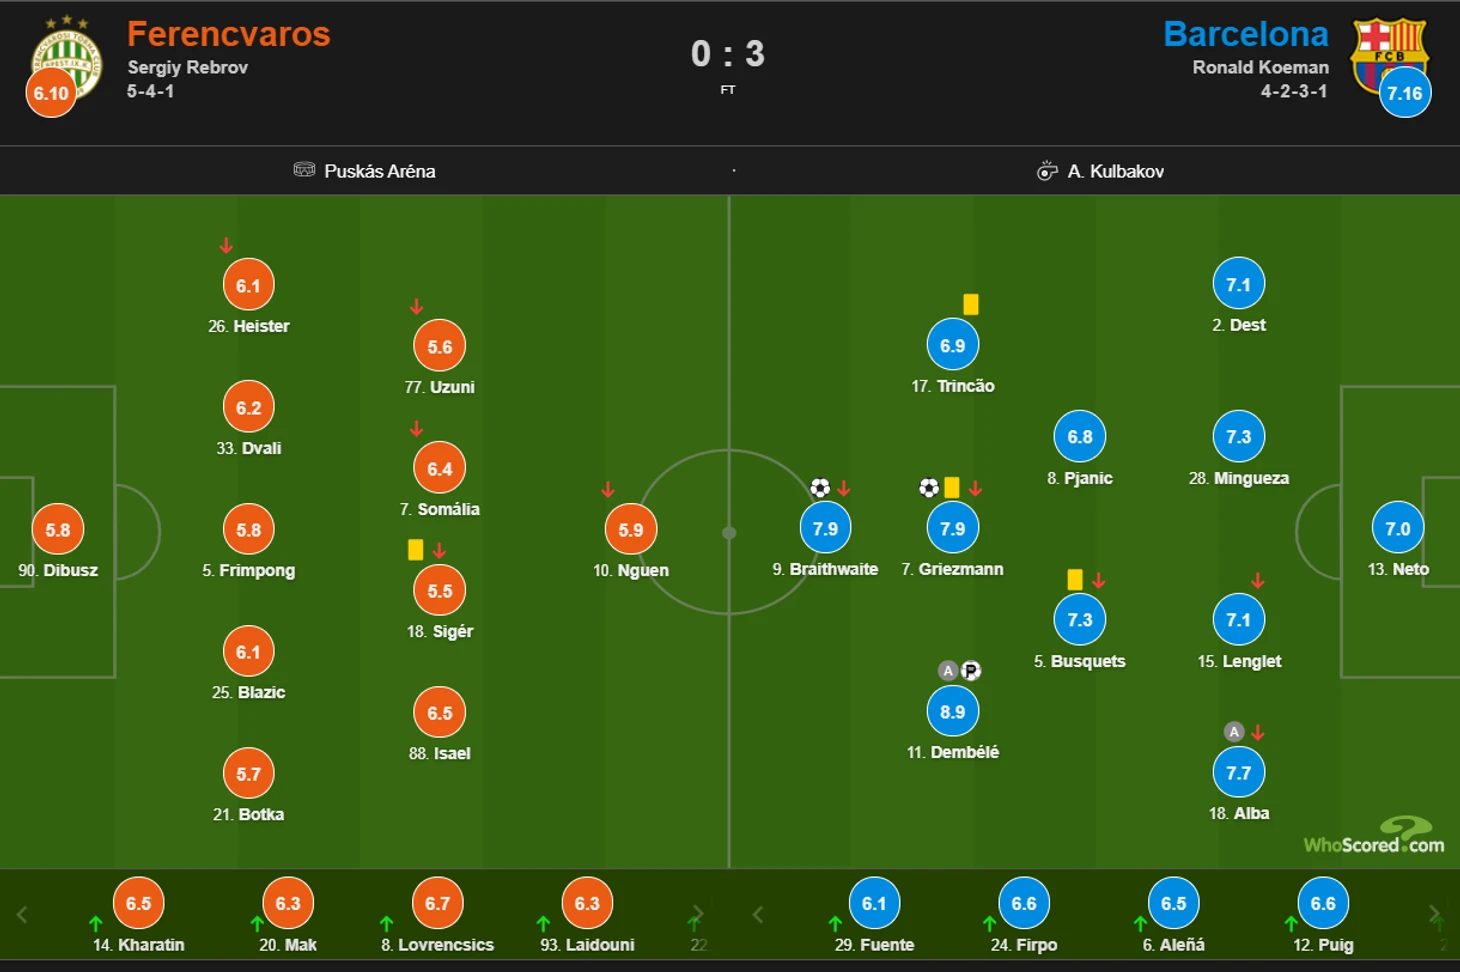This screenshot has width=1460, height=972.
Task: Open the Barcelona team name link
Action: point(1246,34)
